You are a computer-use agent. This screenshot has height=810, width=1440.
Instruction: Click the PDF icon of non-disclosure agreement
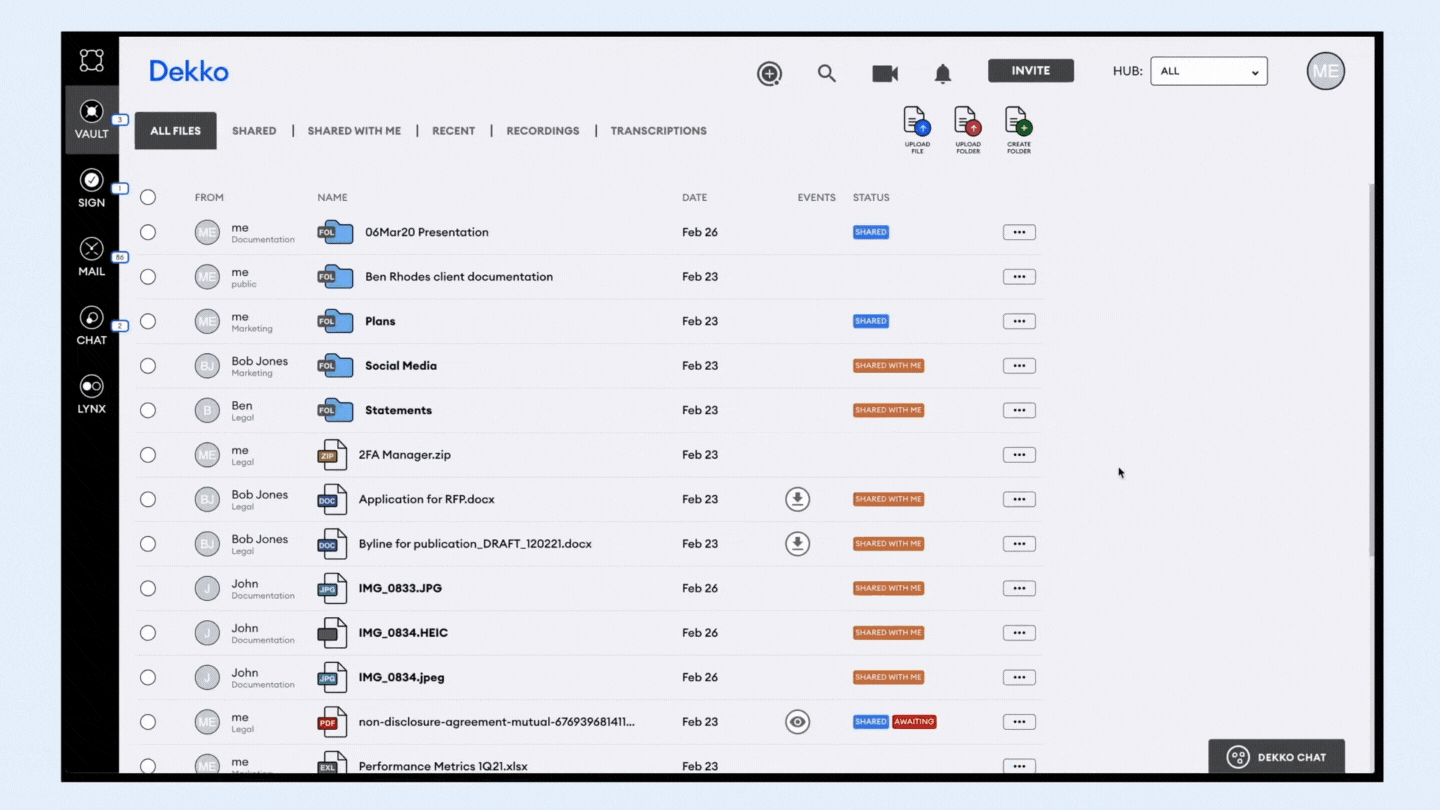[332, 722]
